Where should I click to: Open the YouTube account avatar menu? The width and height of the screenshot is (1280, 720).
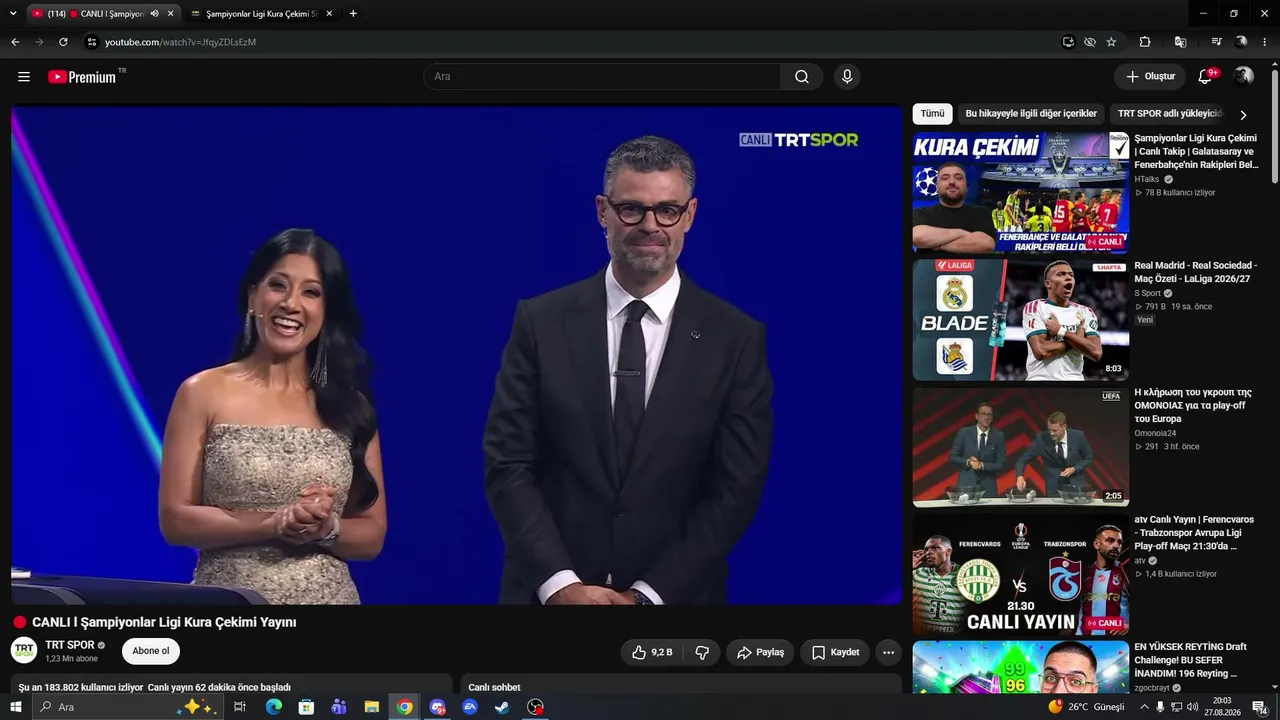[1243, 77]
